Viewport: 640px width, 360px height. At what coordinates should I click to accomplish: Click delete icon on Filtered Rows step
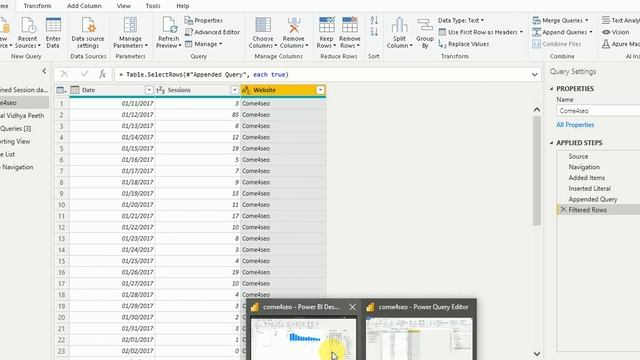coord(563,209)
